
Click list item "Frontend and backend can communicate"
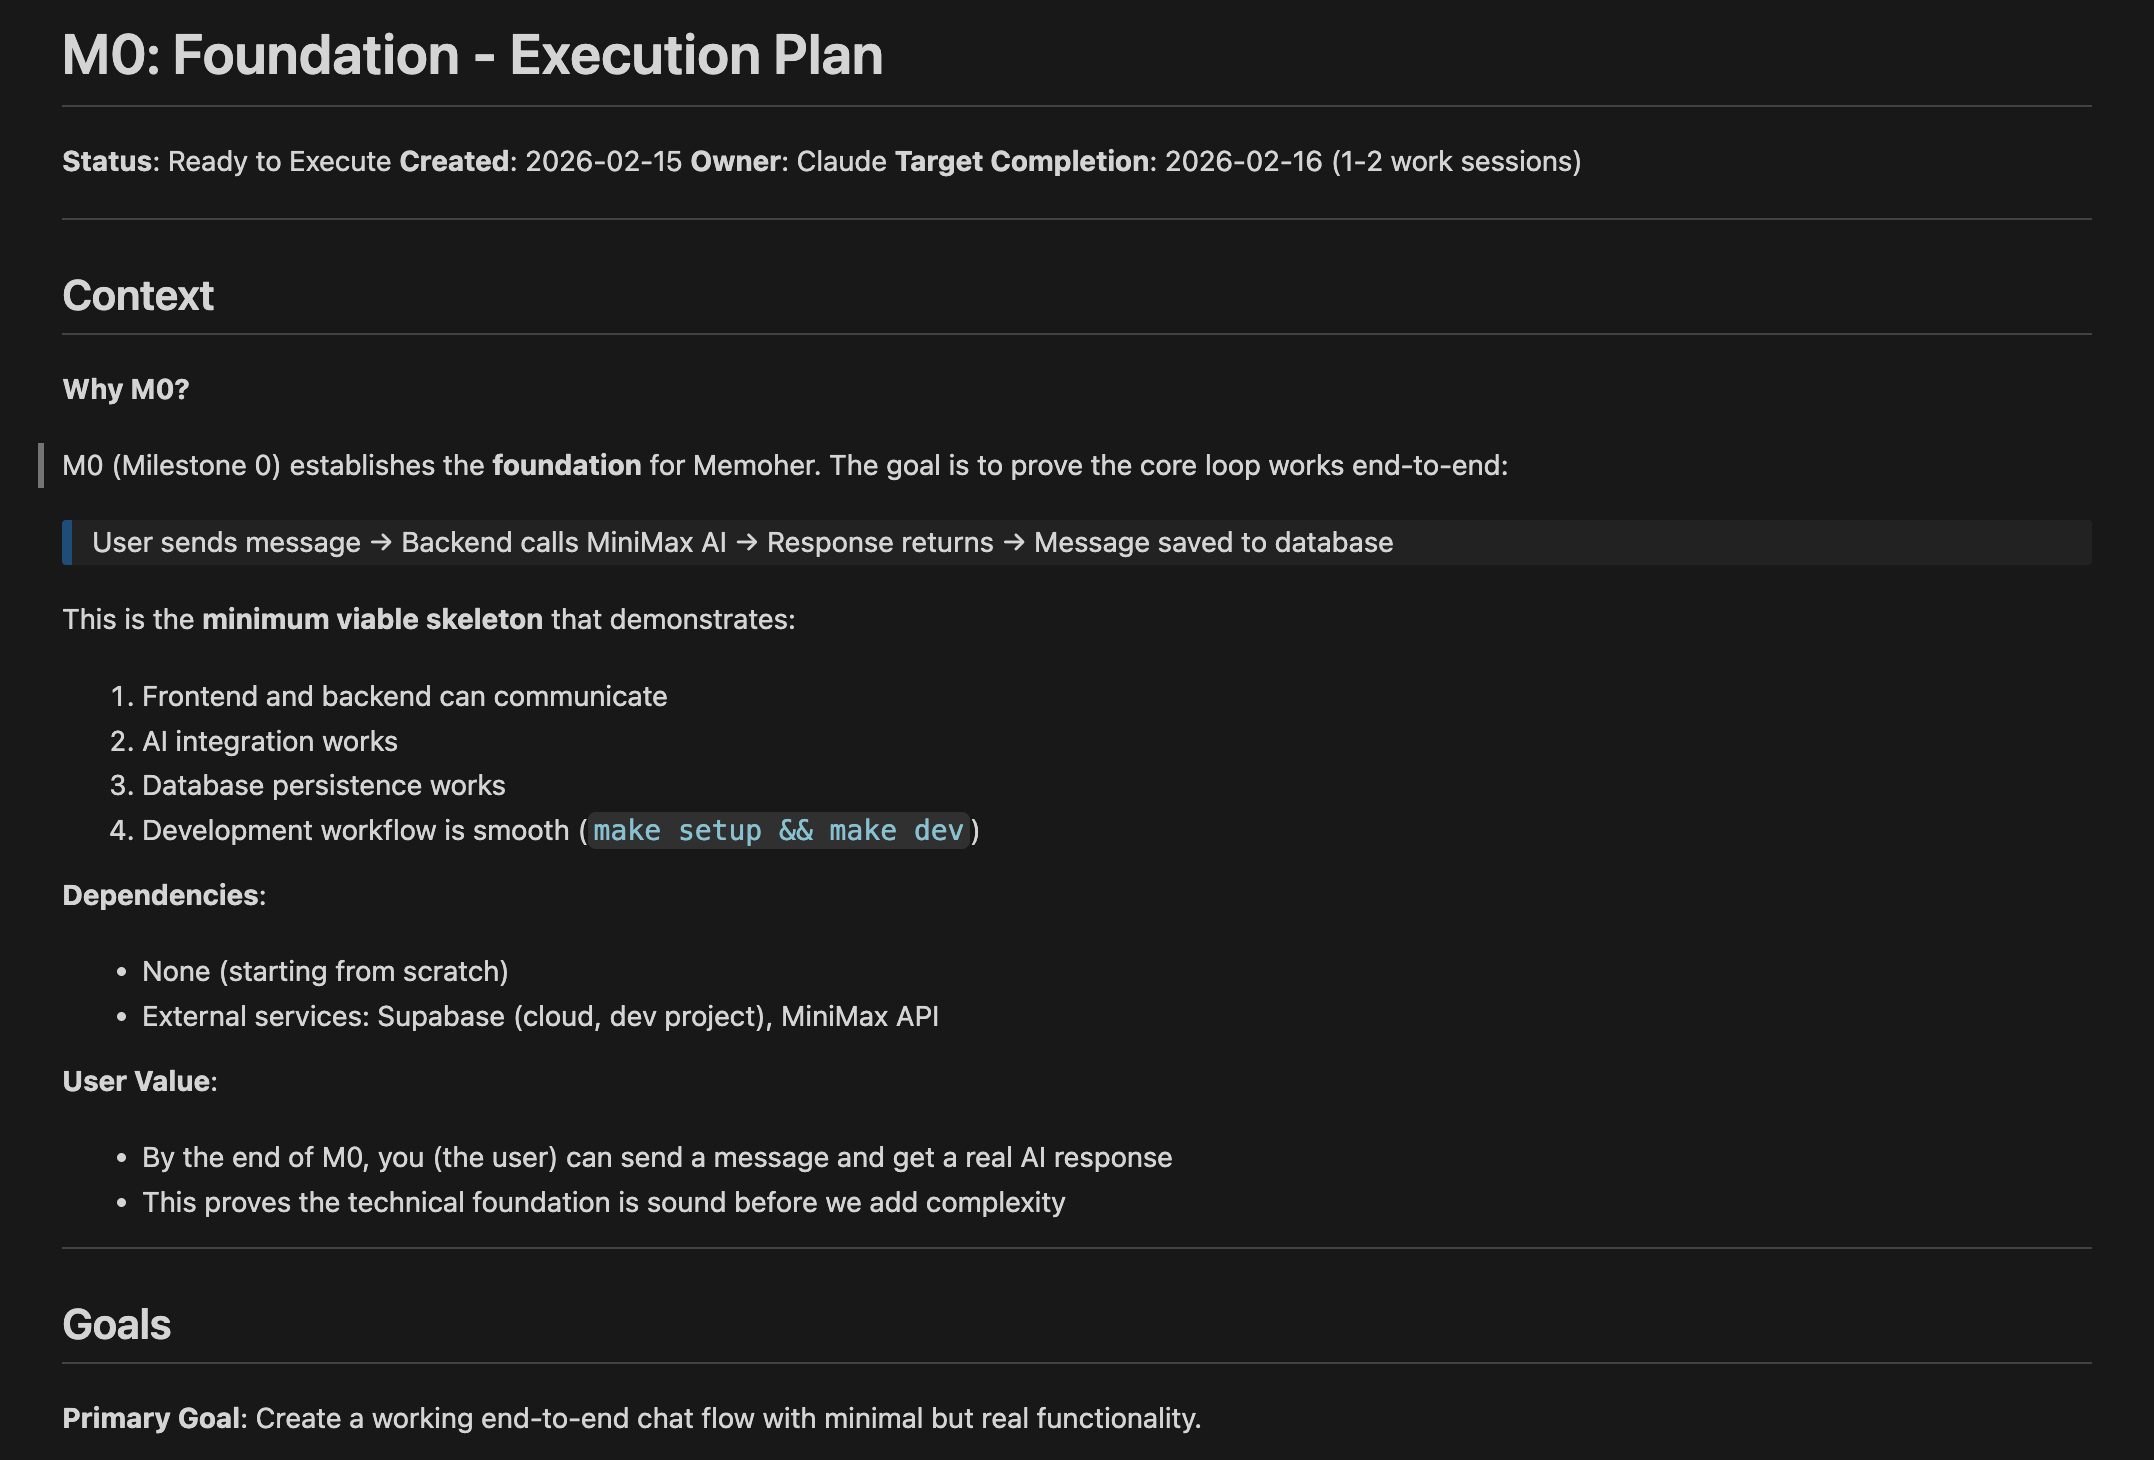[x=404, y=696]
